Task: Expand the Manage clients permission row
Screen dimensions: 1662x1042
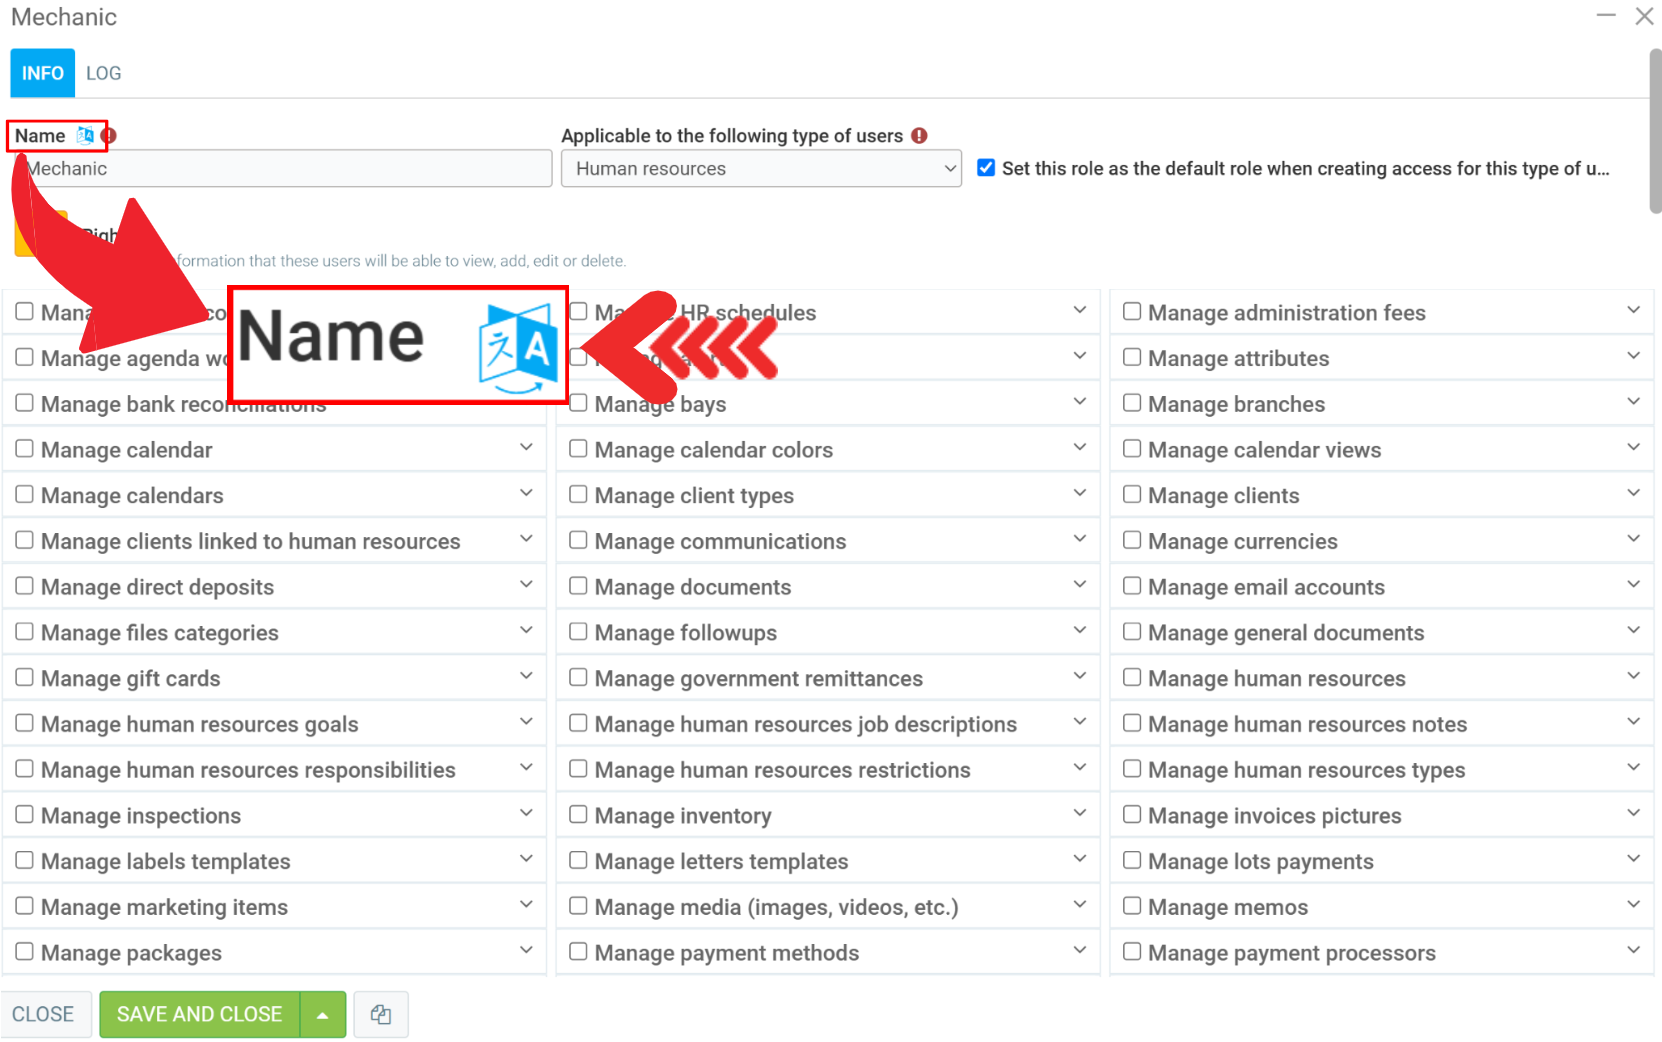Action: point(1632,493)
